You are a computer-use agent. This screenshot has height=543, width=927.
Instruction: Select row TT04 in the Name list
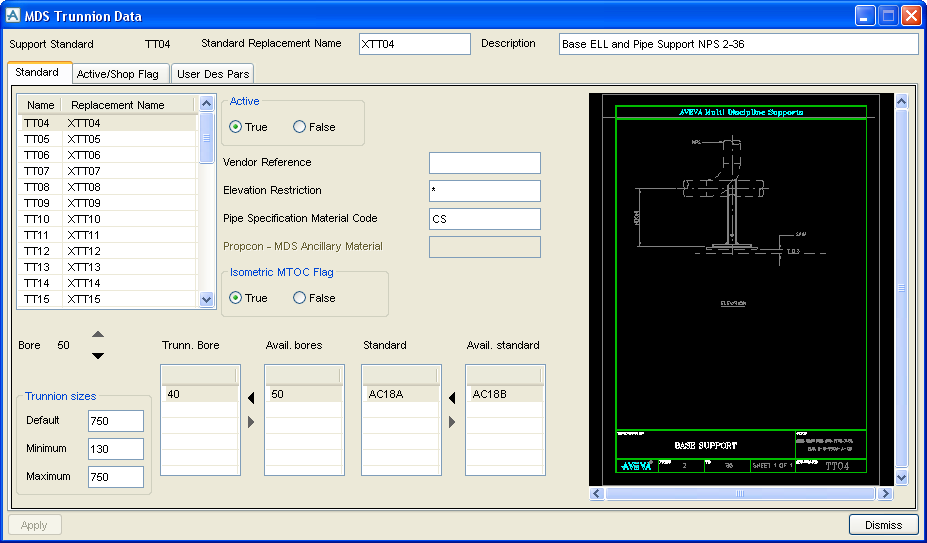108,123
